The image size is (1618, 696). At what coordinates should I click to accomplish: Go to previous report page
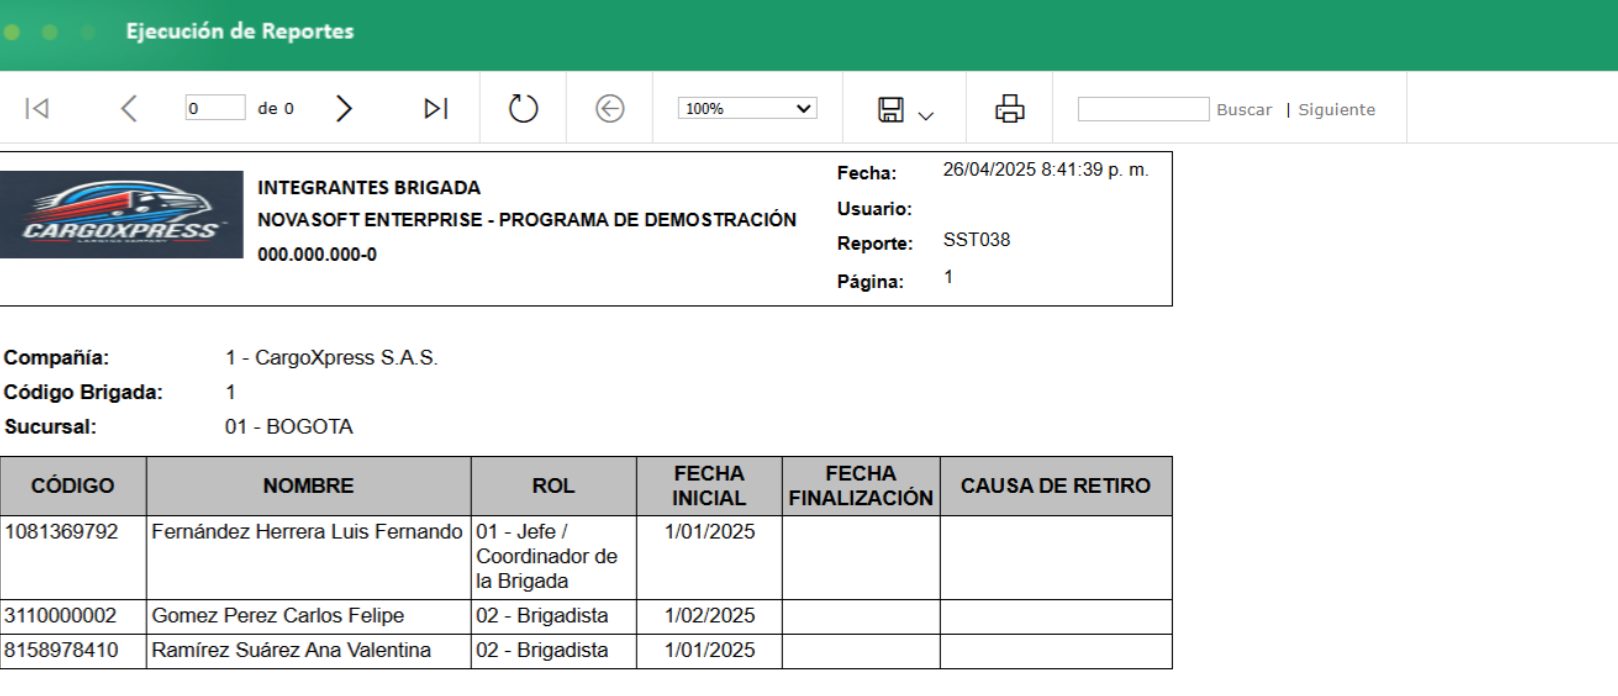[x=129, y=108]
